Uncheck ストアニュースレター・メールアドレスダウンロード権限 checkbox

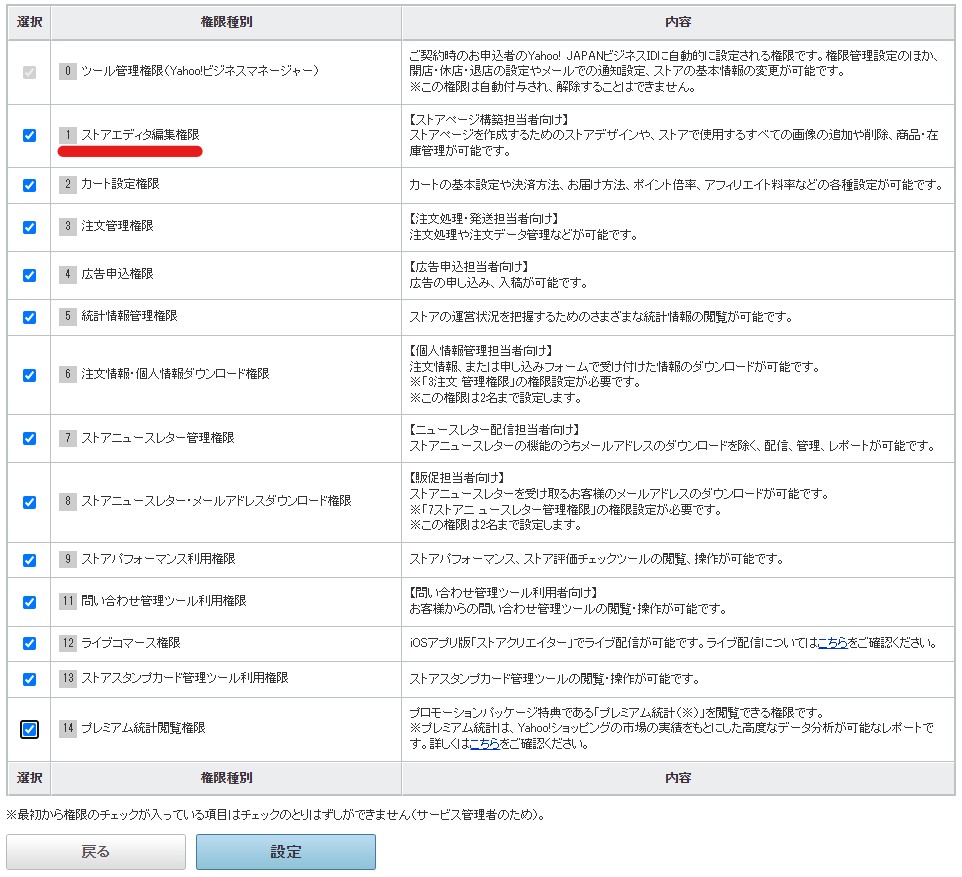[x=29, y=502]
